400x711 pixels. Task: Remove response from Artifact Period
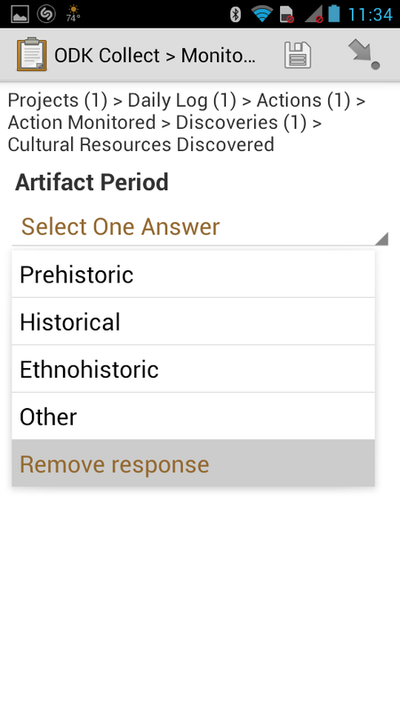point(193,464)
